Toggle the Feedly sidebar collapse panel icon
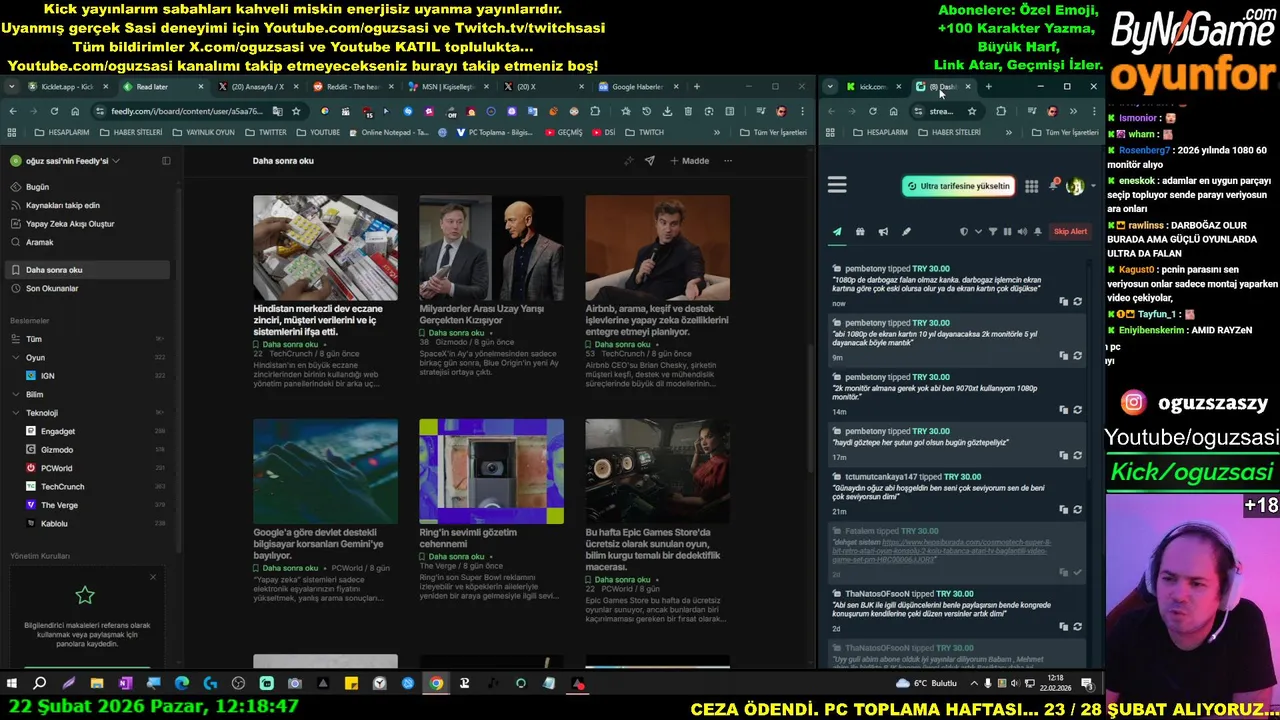The width and height of the screenshot is (1280, 720). coord(166,160)
